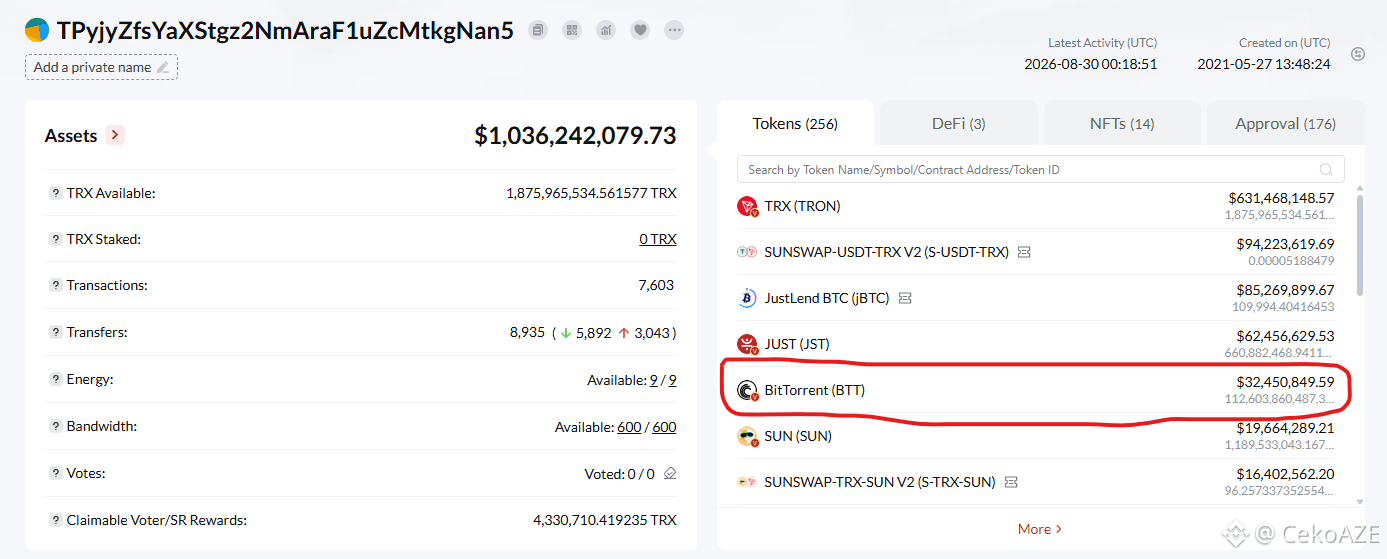
Task: Click the vote edit icon next to Voted
Action: click(x=670, y=473)
